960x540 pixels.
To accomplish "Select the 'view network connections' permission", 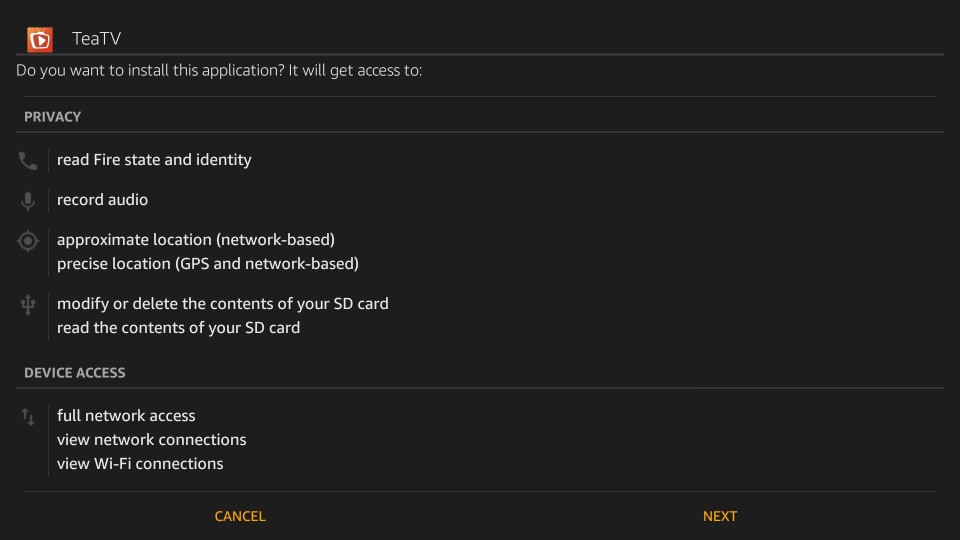I will pos(152,440).
